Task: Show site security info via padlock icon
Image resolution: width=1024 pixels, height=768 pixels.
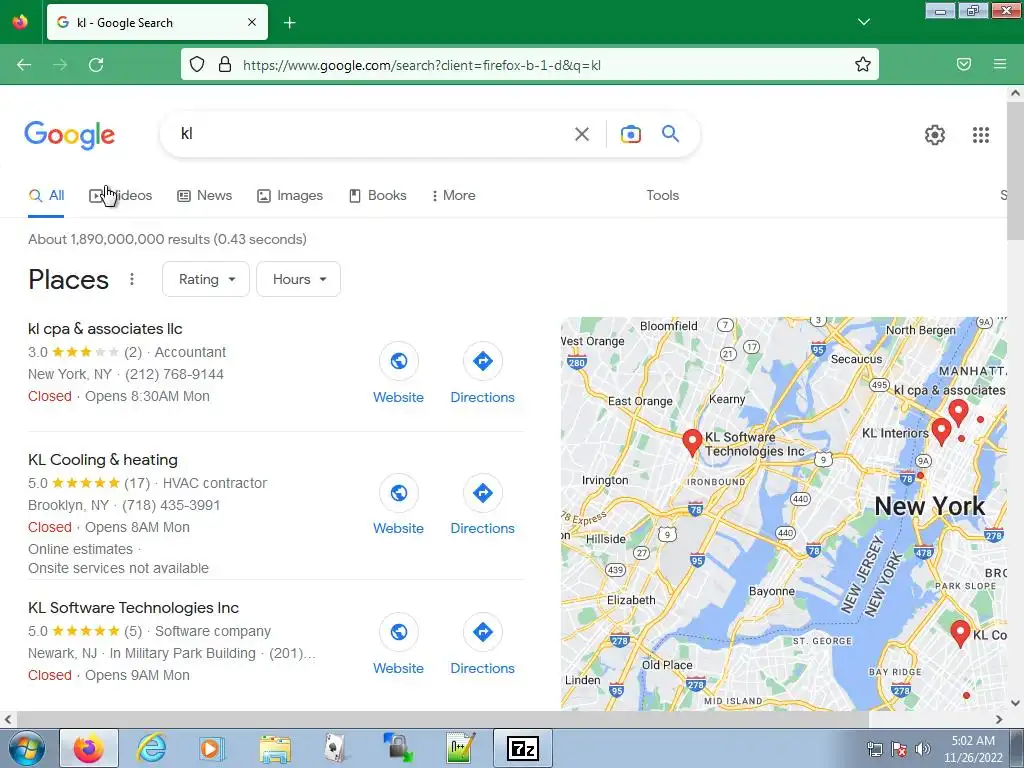Action: (x=225, y=65)
